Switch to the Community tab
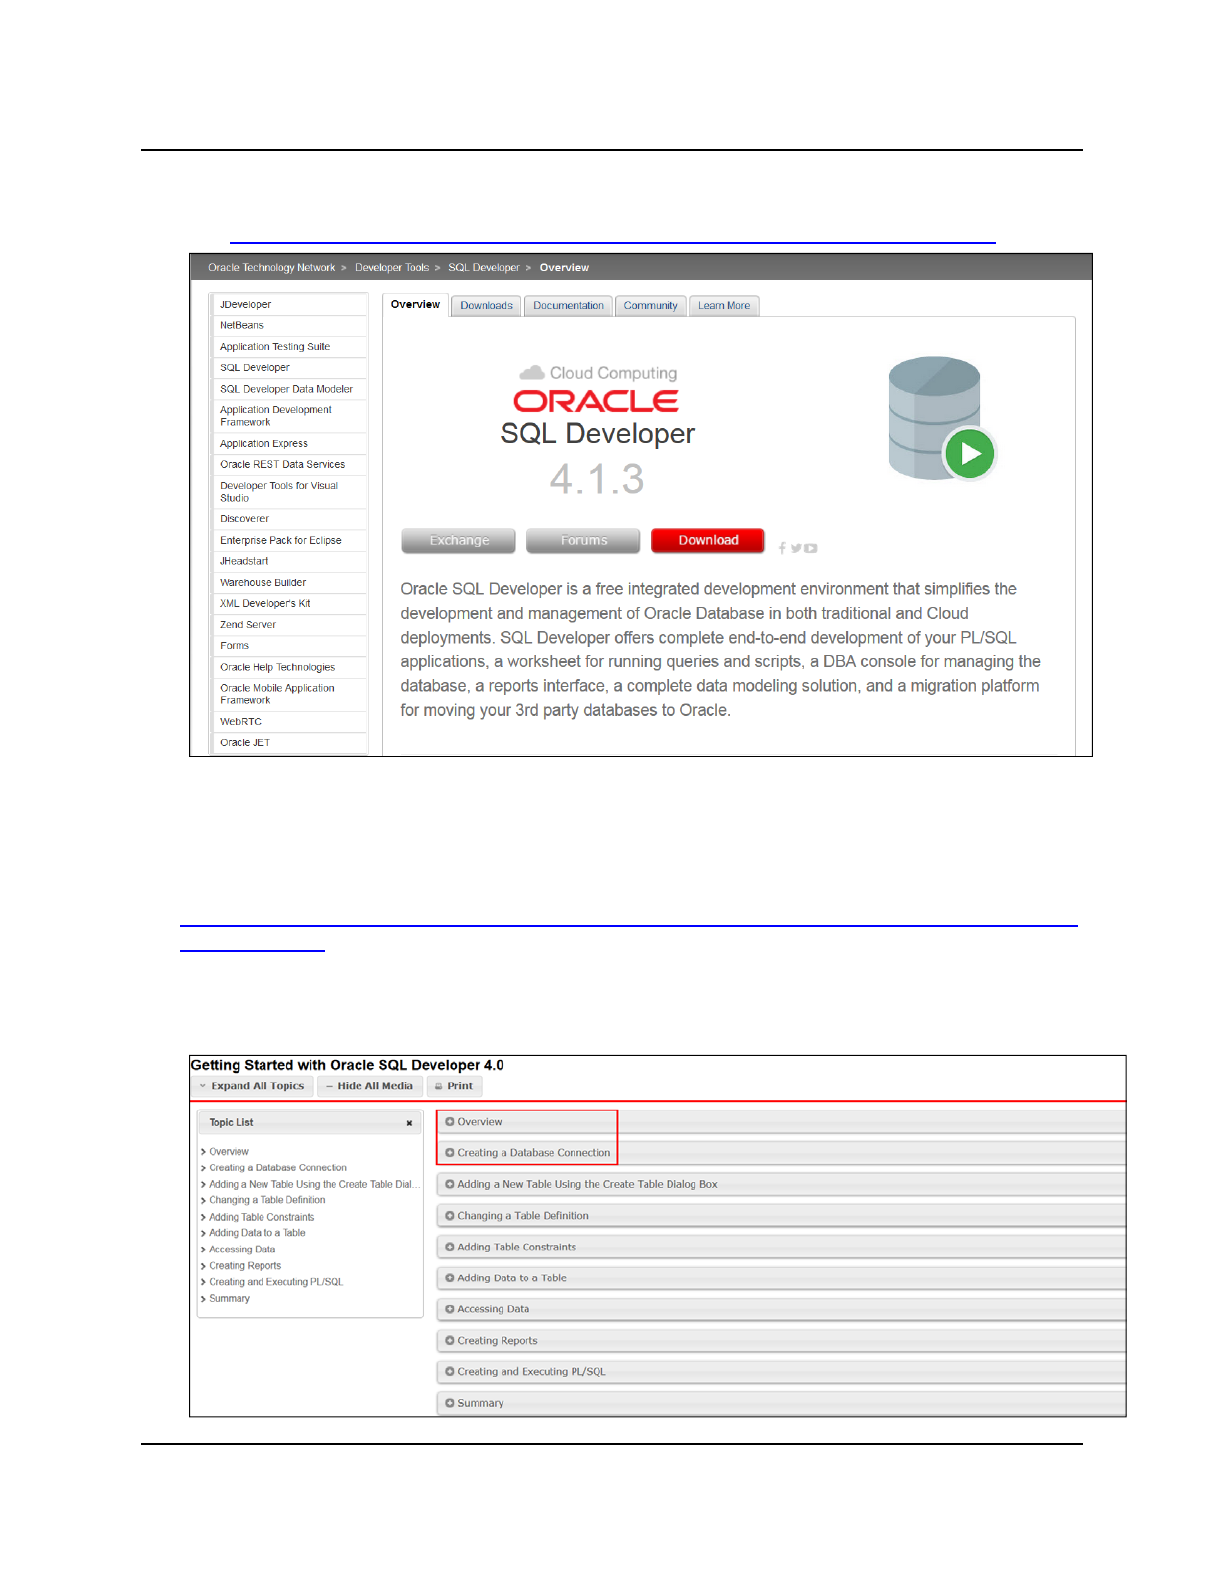1224x1584 pixels. tap(650, 306)
